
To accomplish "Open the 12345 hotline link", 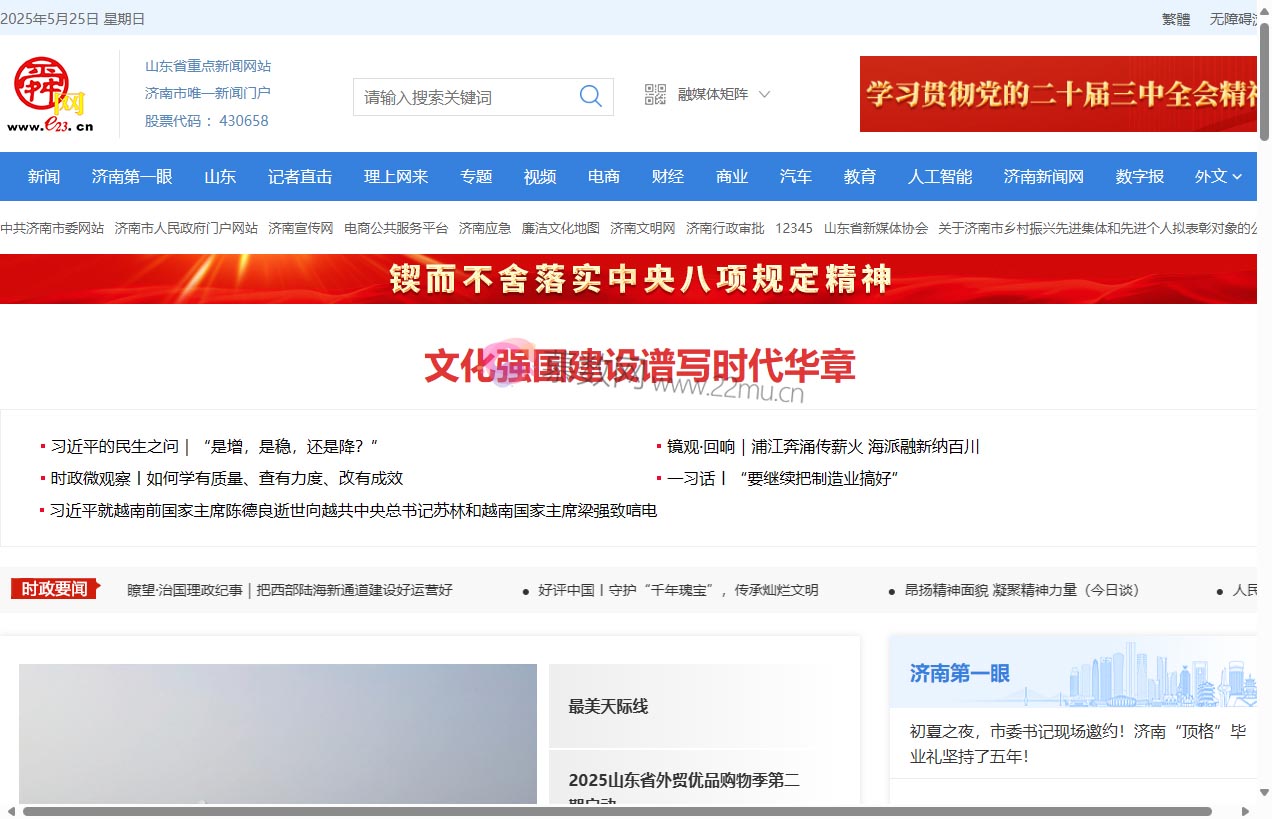I will point(794,228).
